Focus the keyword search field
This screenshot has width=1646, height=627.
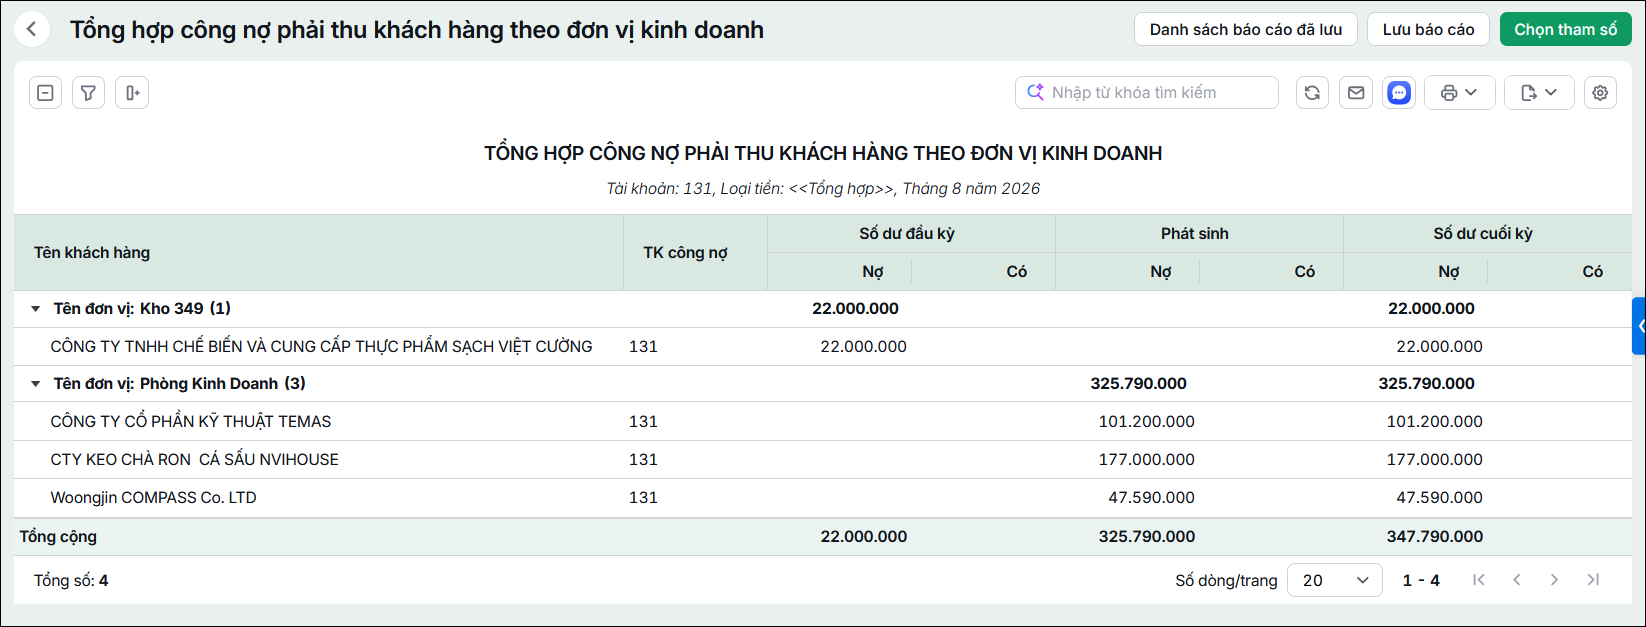1146,93
